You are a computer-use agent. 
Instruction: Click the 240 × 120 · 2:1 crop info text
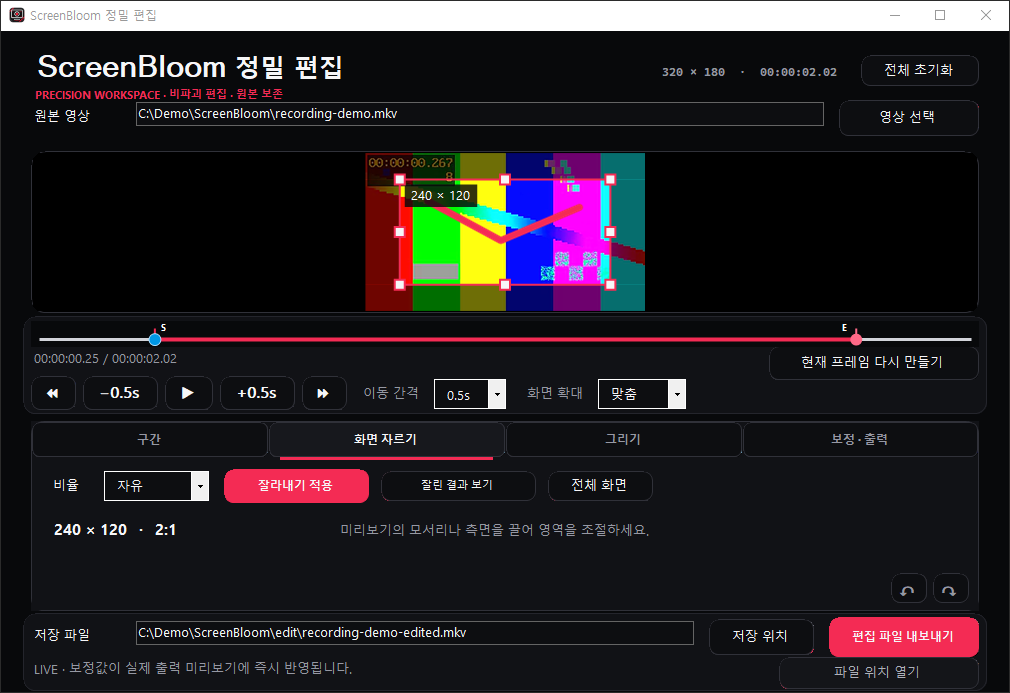click(x=115, y=530)
